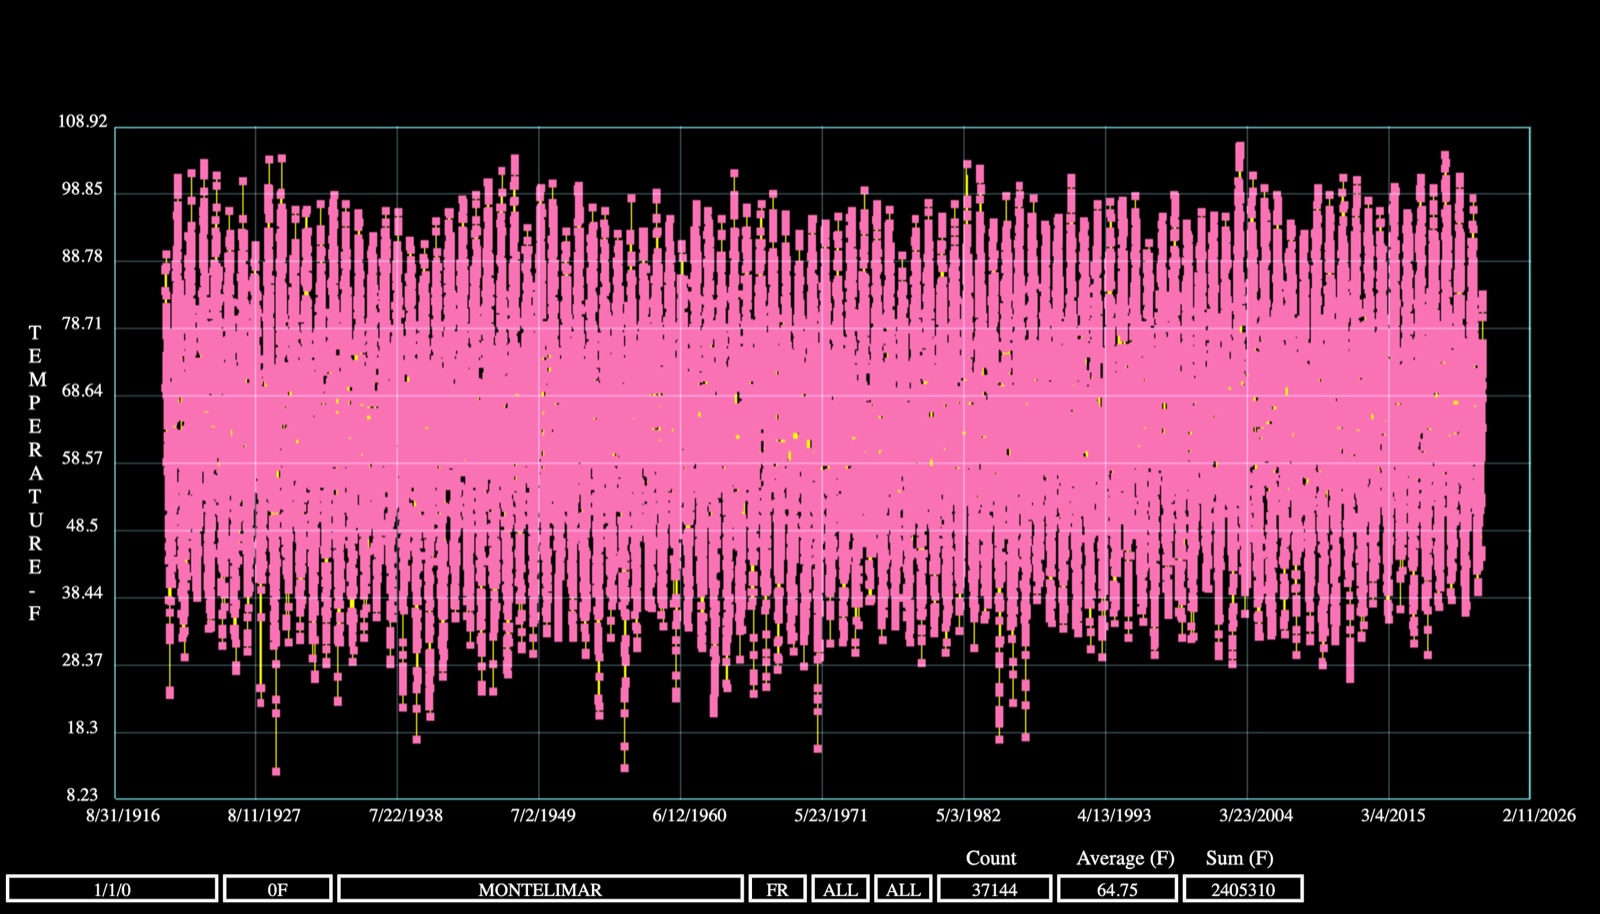Click the 8/31/1916 date label
The image size is (1600, 914).
pos(123,815)
